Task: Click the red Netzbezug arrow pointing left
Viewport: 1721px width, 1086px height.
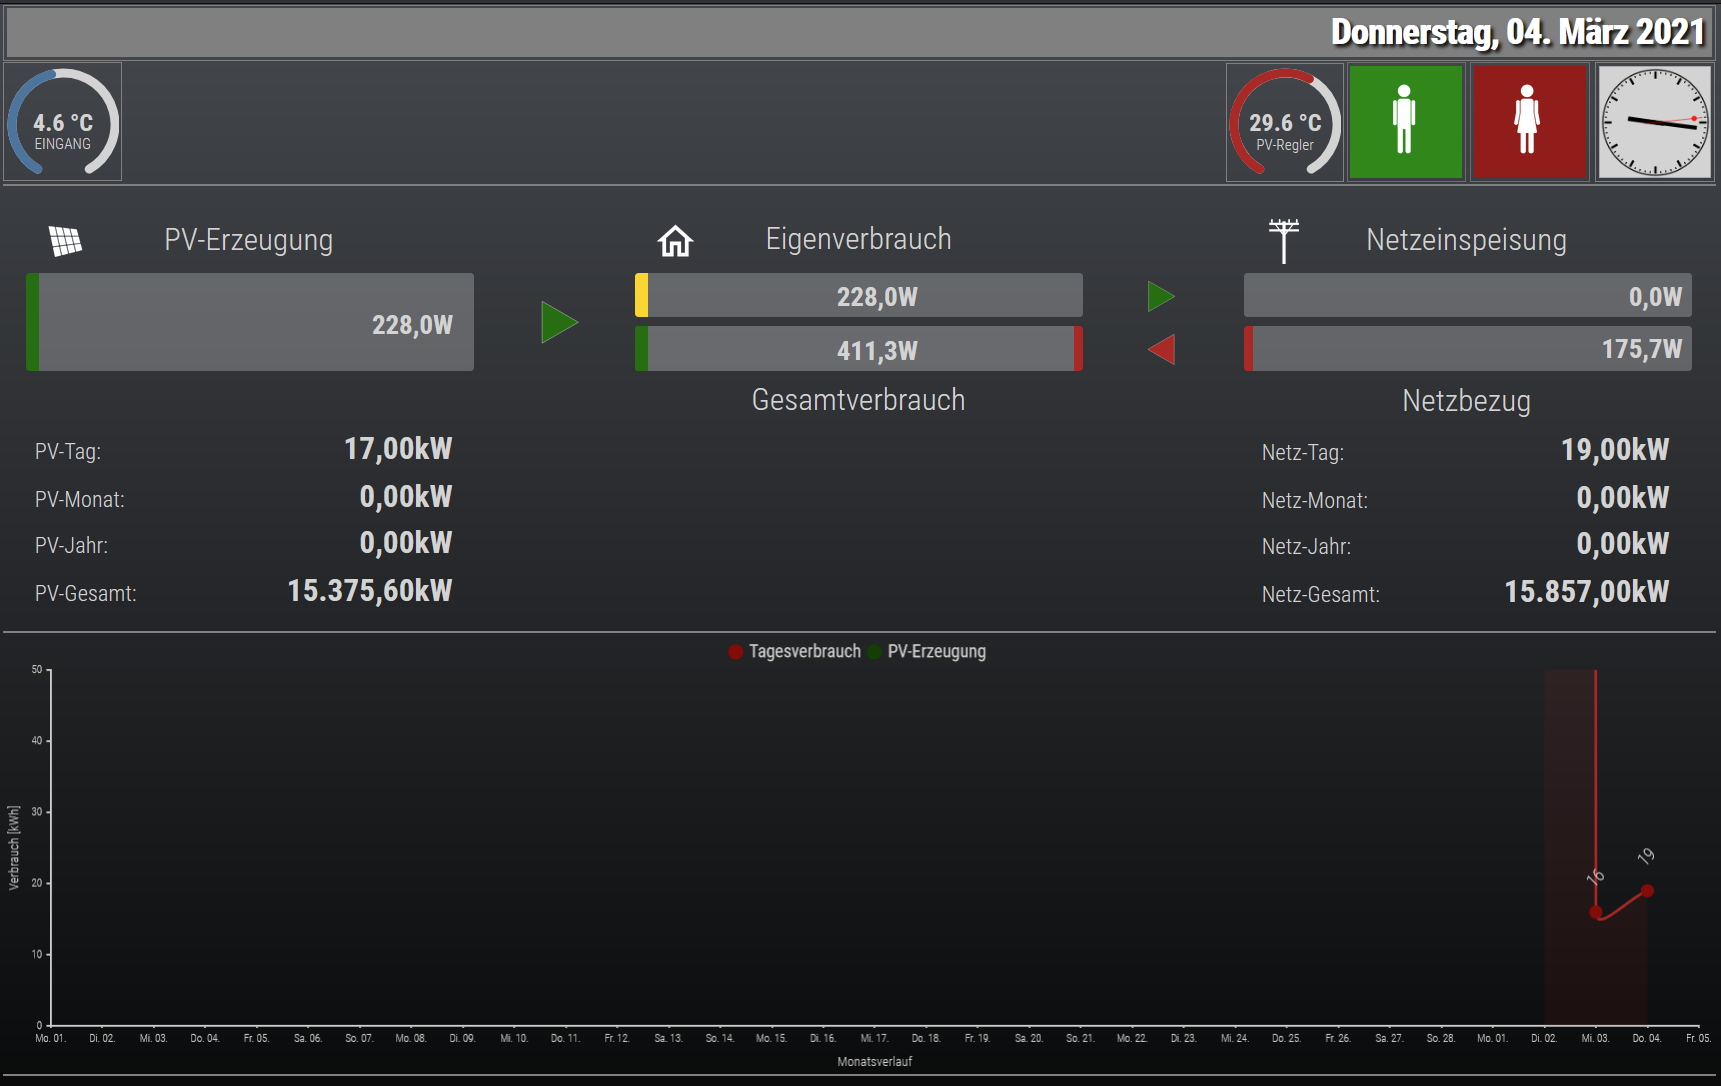Action: 1161,350
